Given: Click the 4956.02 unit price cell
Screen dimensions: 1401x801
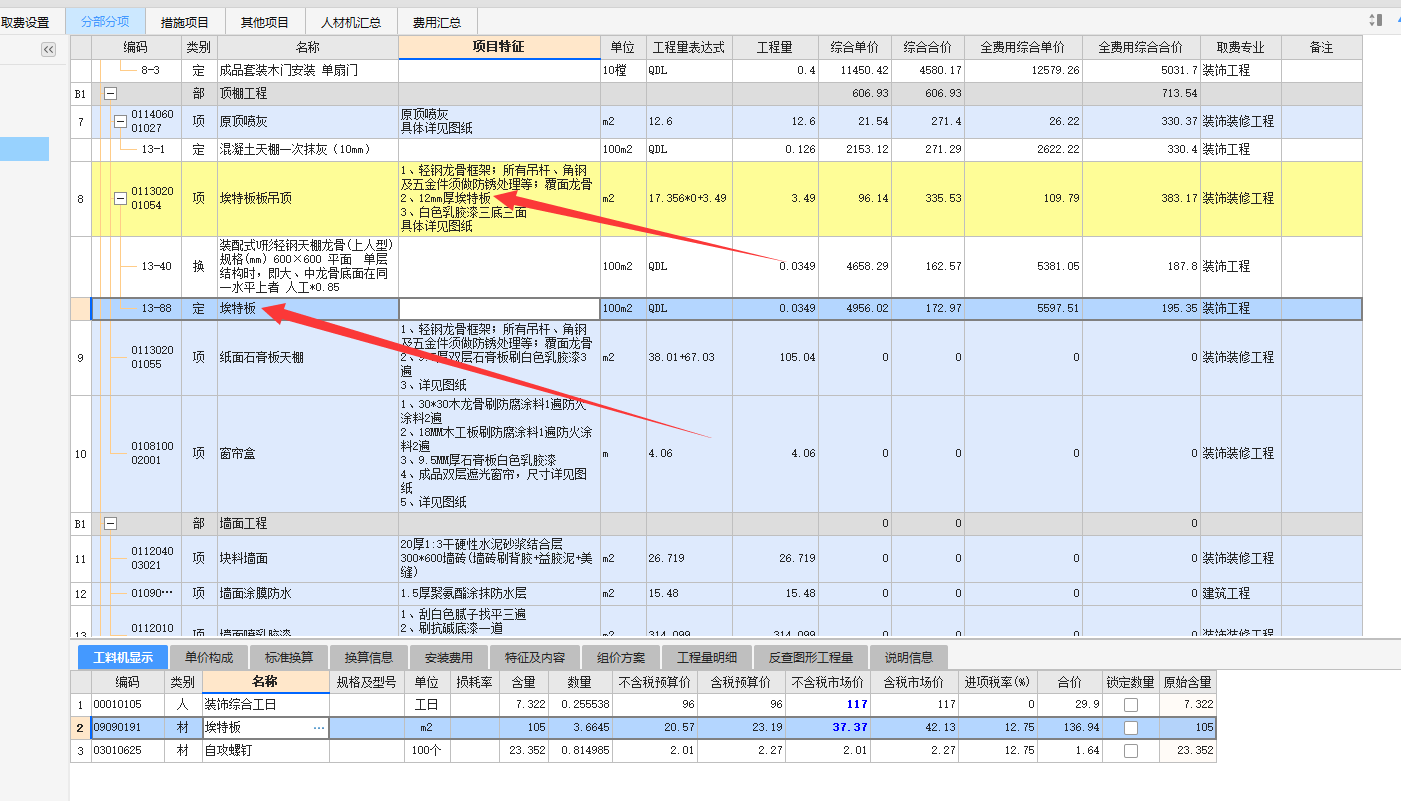Looking at the screenshot, I should (x=854, y=308).
